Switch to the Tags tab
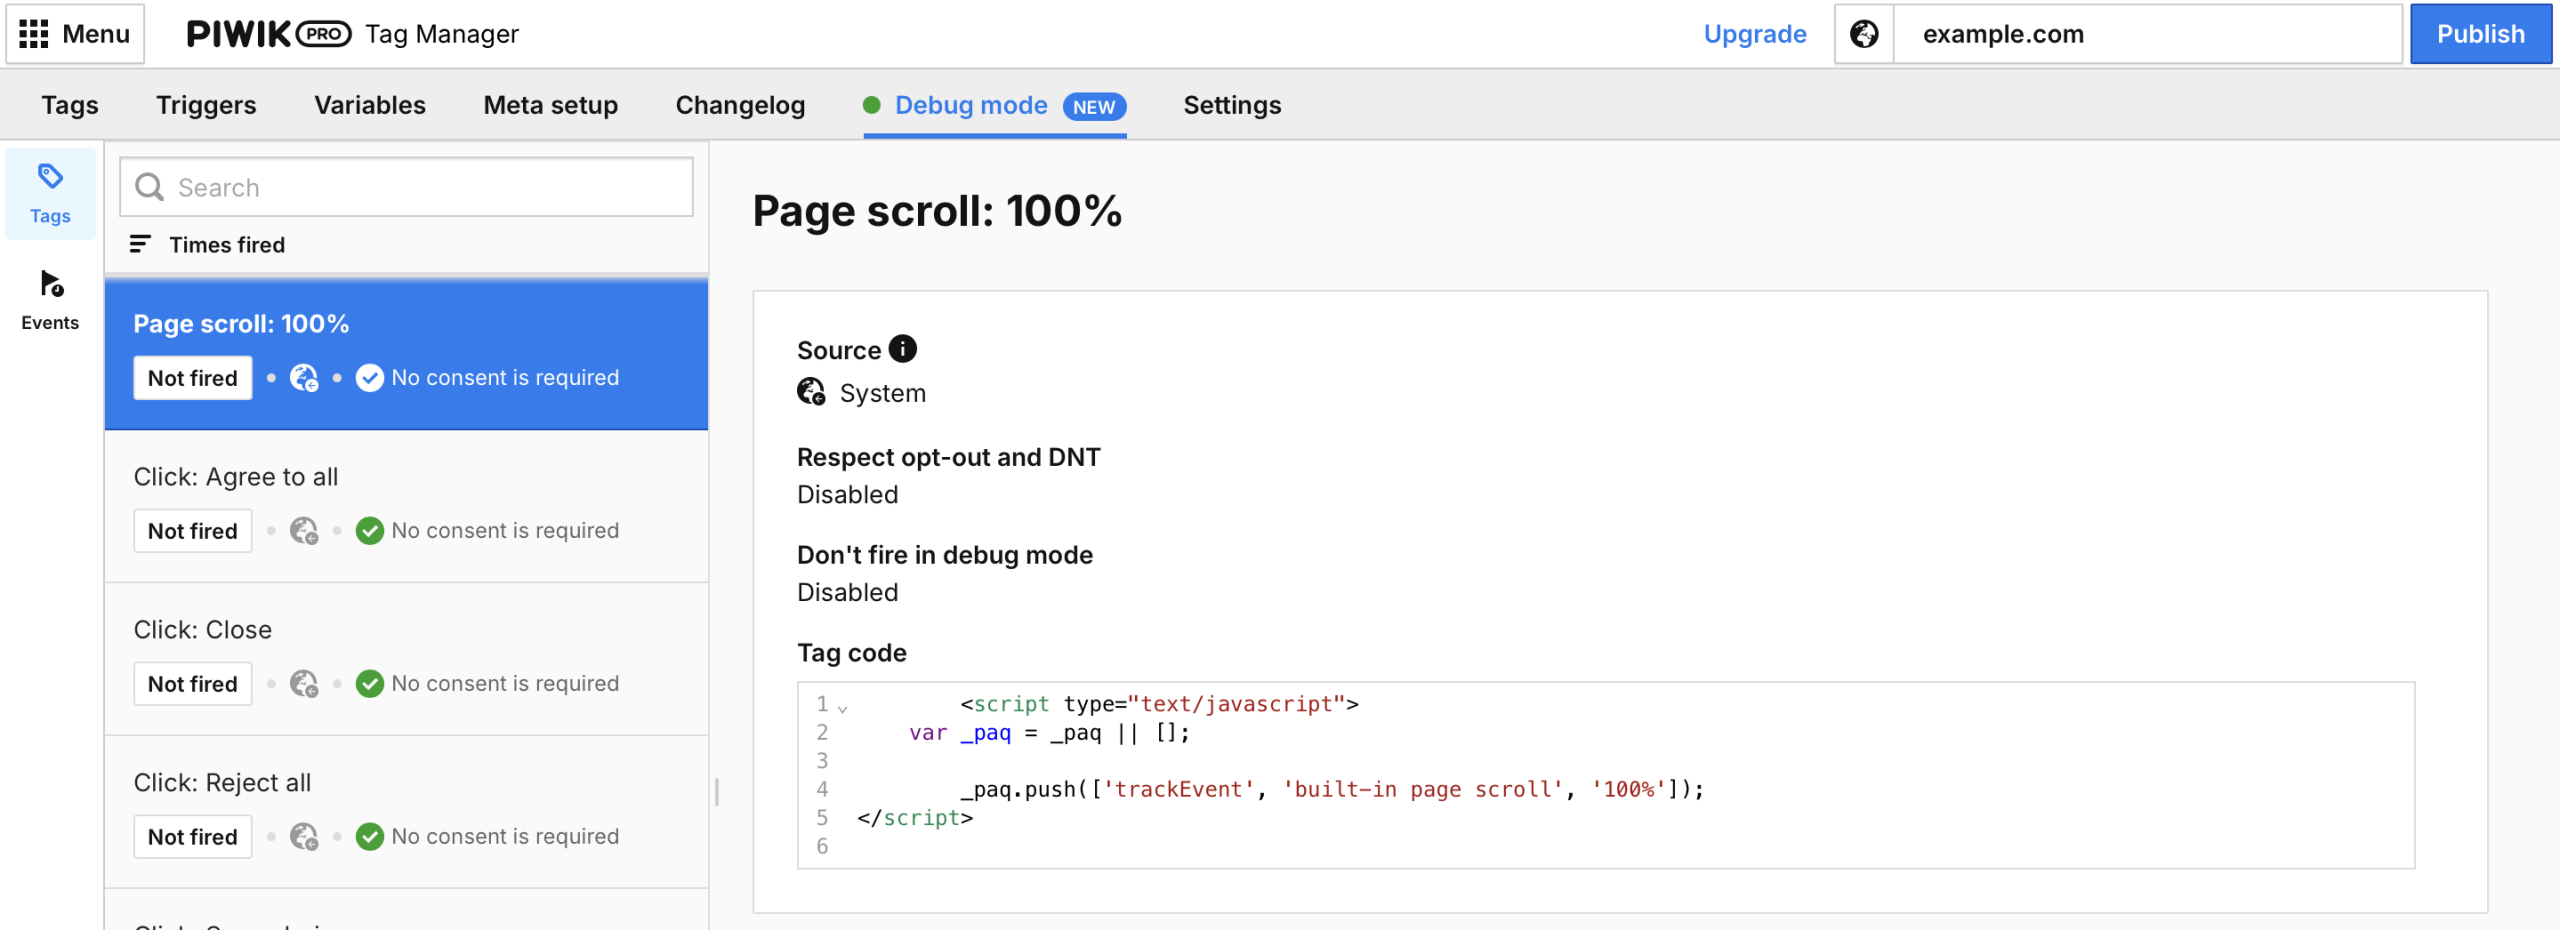 point(70,105)
